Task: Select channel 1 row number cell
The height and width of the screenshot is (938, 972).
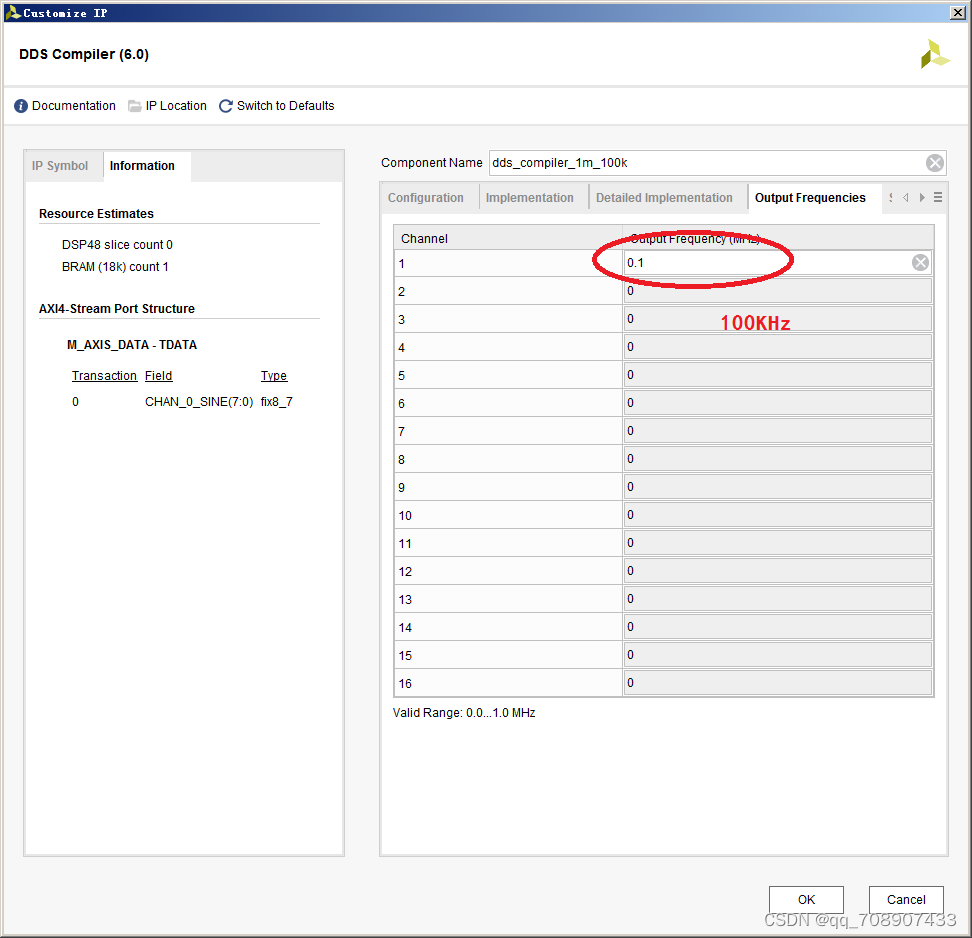Action: coord(508,263)
